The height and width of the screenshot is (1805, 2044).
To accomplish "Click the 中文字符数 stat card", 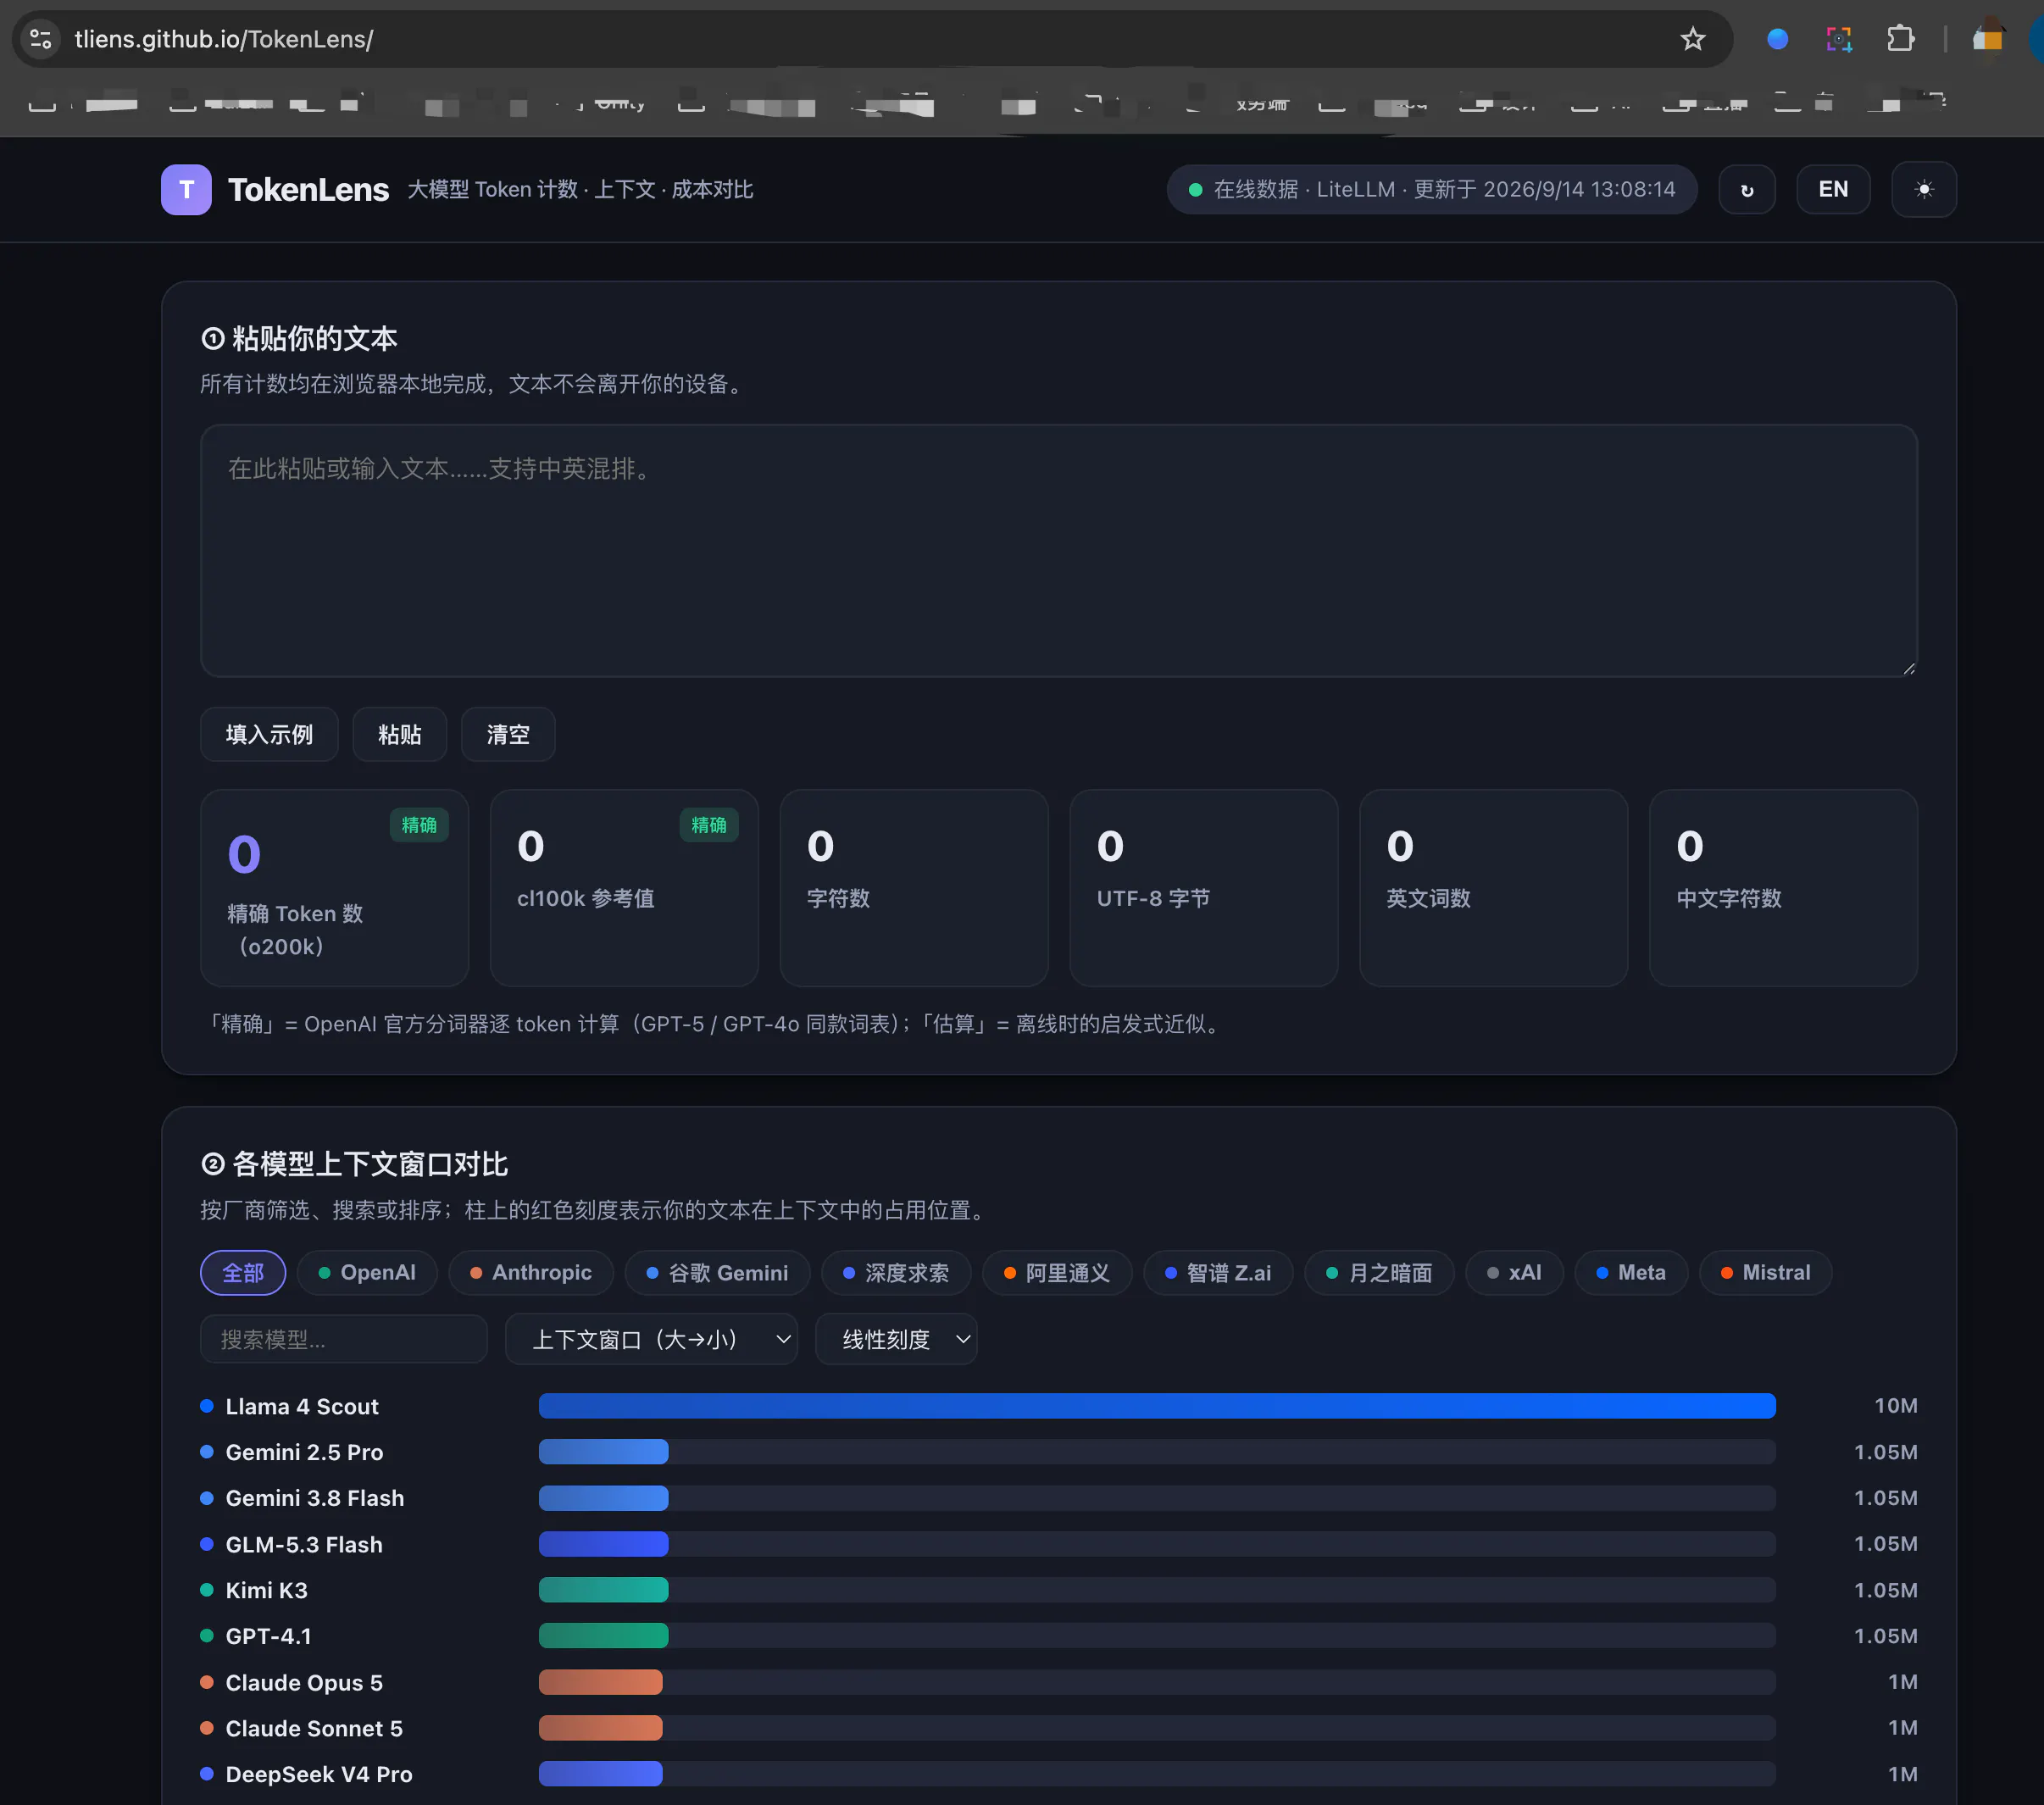I will tap(1783, 888).
